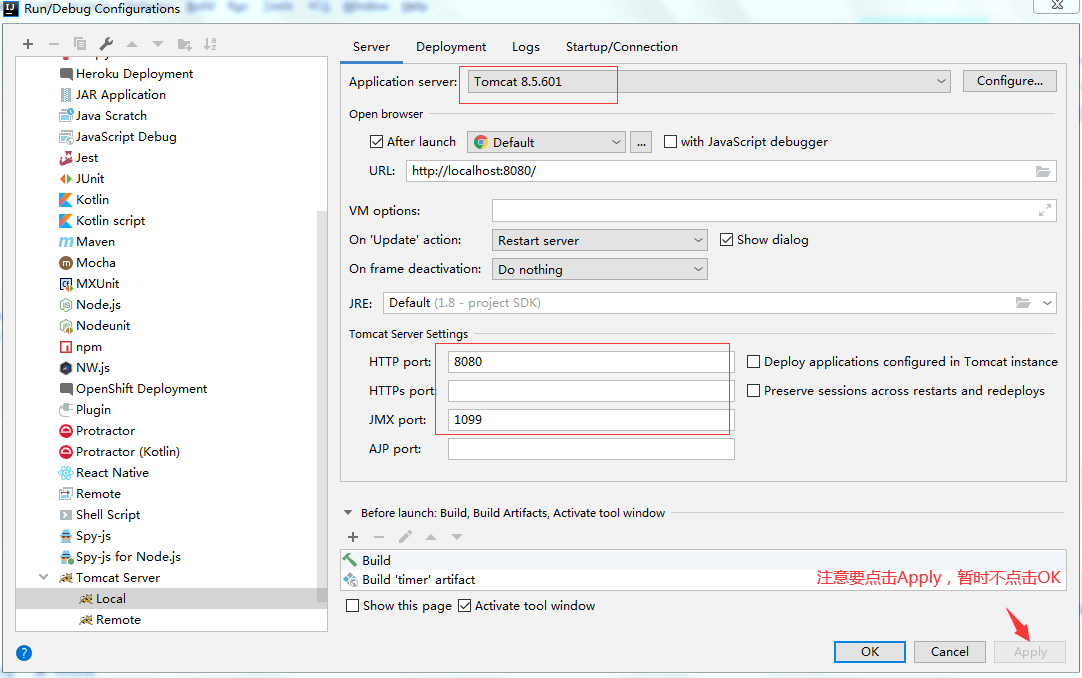The height and width of the screenshot is (678, 1082).
Task: Add a before launch task plus icon
Action: coord(353,537)
